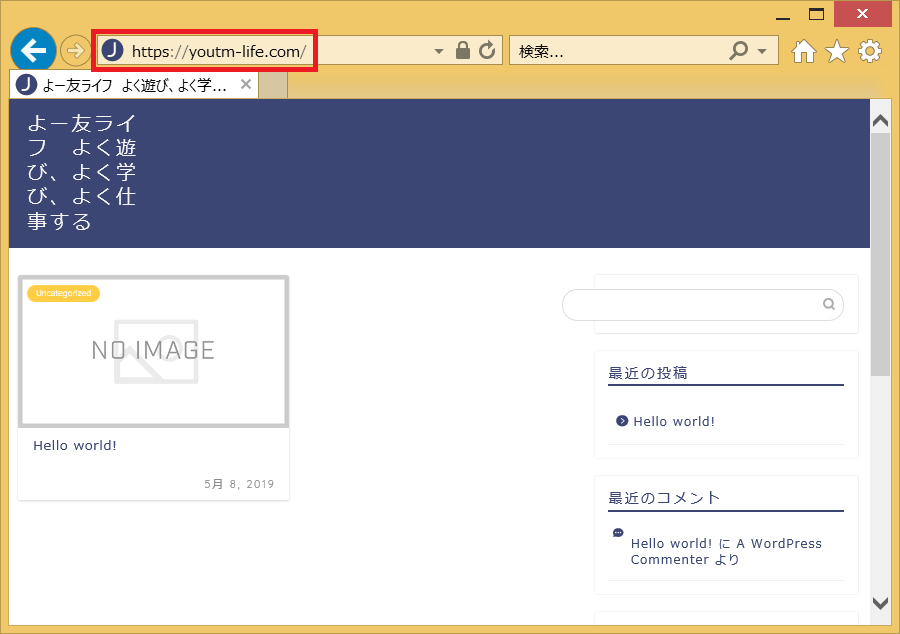The width and height of the screenshot is (900, 634).
Task: Close the よー友ライフ tab
Action: point(246,84)
